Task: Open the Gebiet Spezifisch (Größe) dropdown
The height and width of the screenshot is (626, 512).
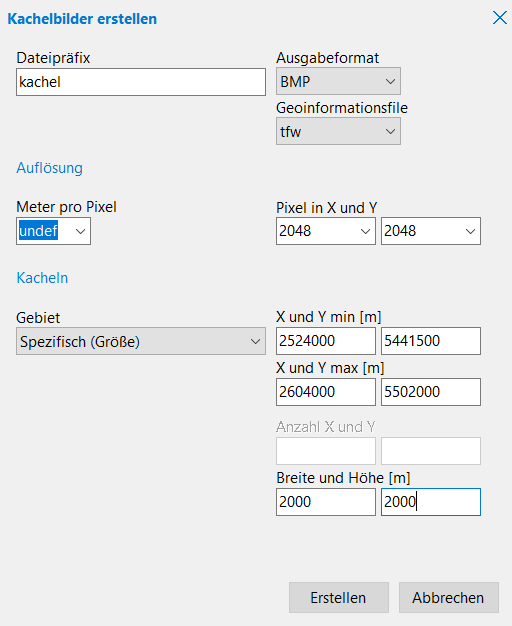Action: 141,341
